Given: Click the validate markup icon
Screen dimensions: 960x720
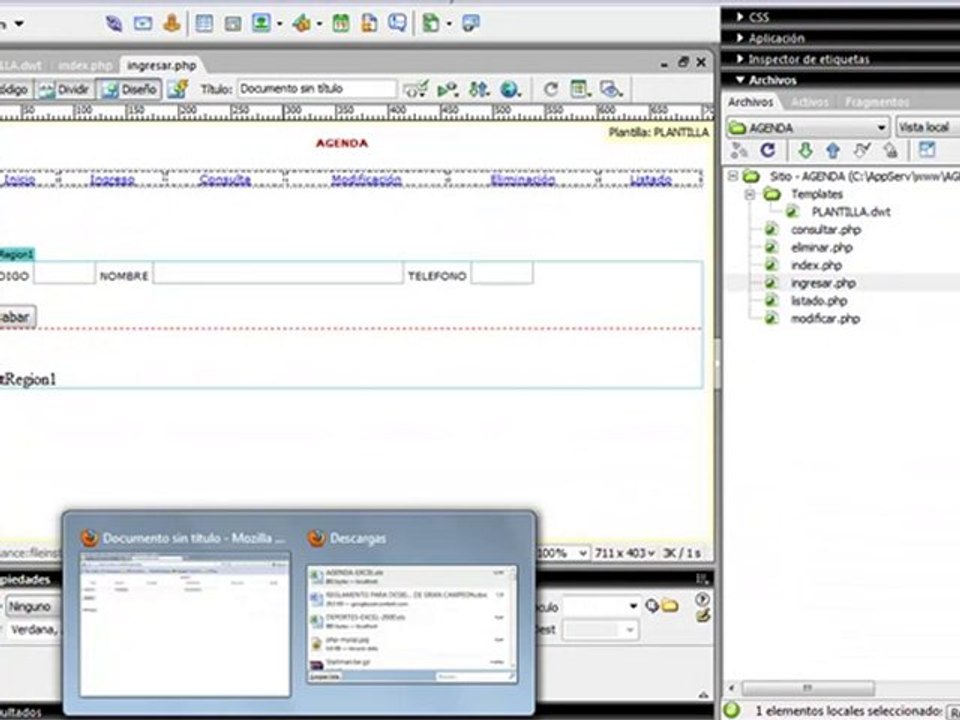Looking at the screenshot, I should coord(415,89).
